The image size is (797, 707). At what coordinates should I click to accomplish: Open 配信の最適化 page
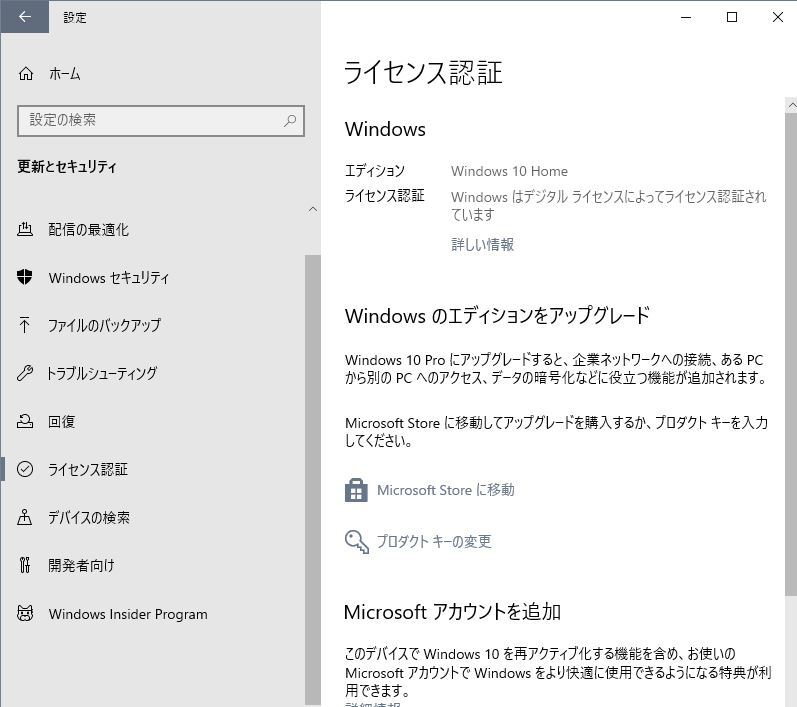click(x=88, y=230)
